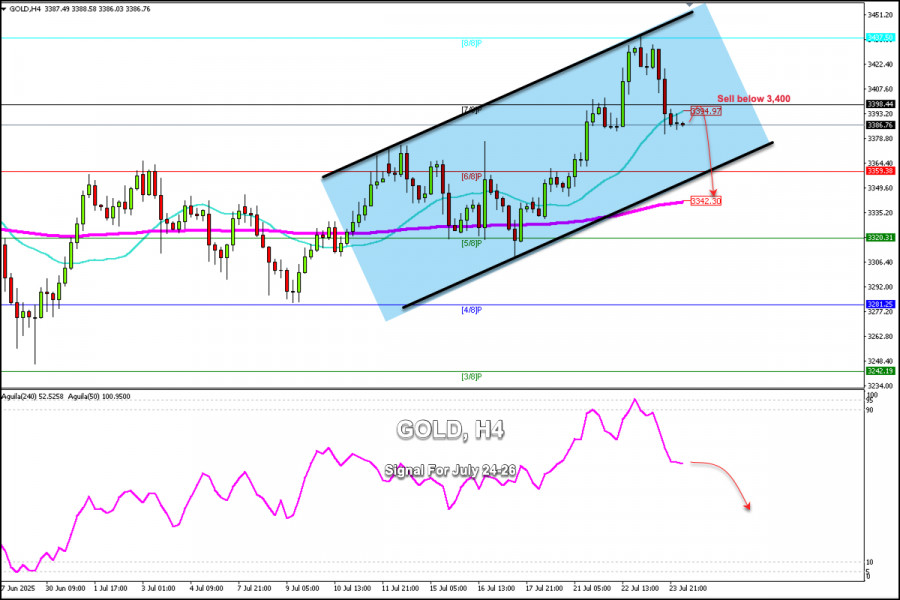Screen dimensions: 900x600
Task: Click the 3378.80 price axis value
Action: (880, 138)
